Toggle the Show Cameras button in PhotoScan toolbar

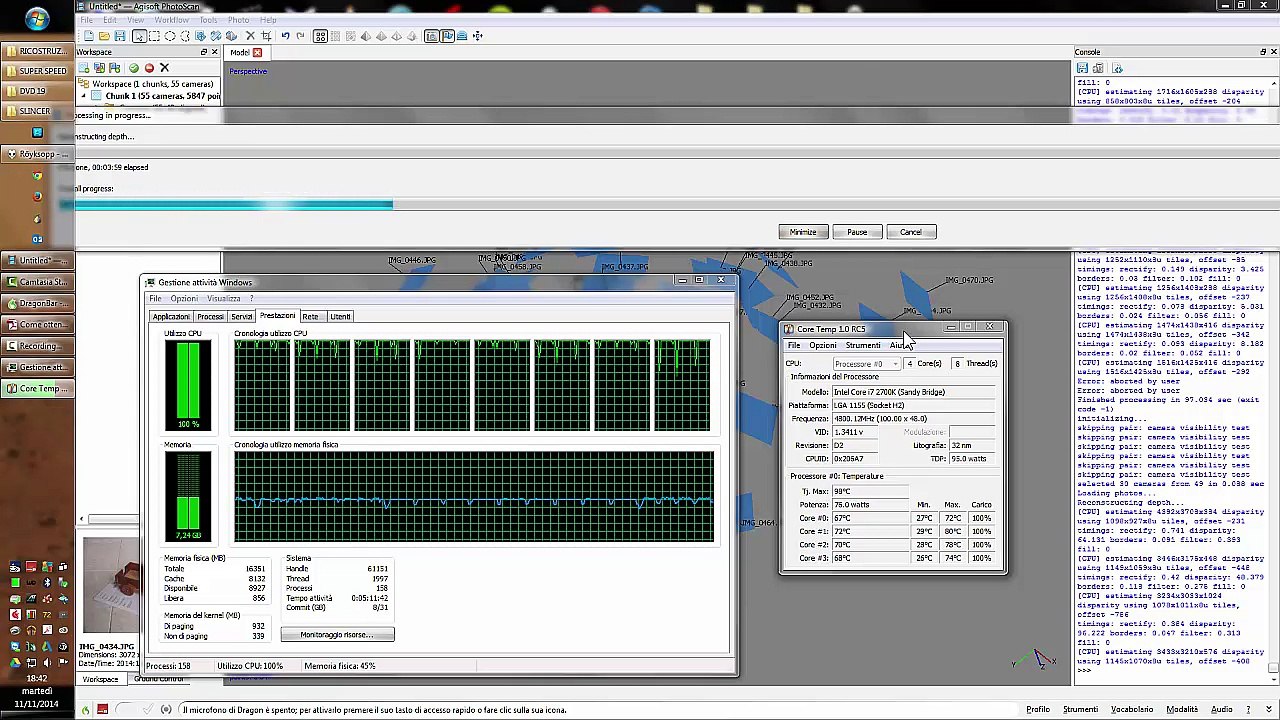coord(431,36)
